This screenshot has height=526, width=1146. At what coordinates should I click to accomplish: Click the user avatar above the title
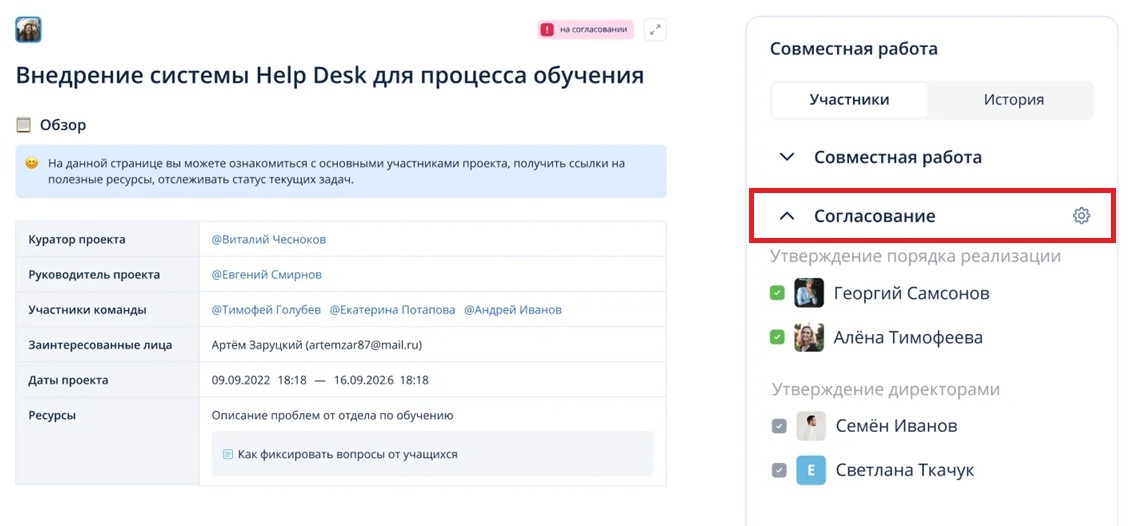tap(29, 30)
